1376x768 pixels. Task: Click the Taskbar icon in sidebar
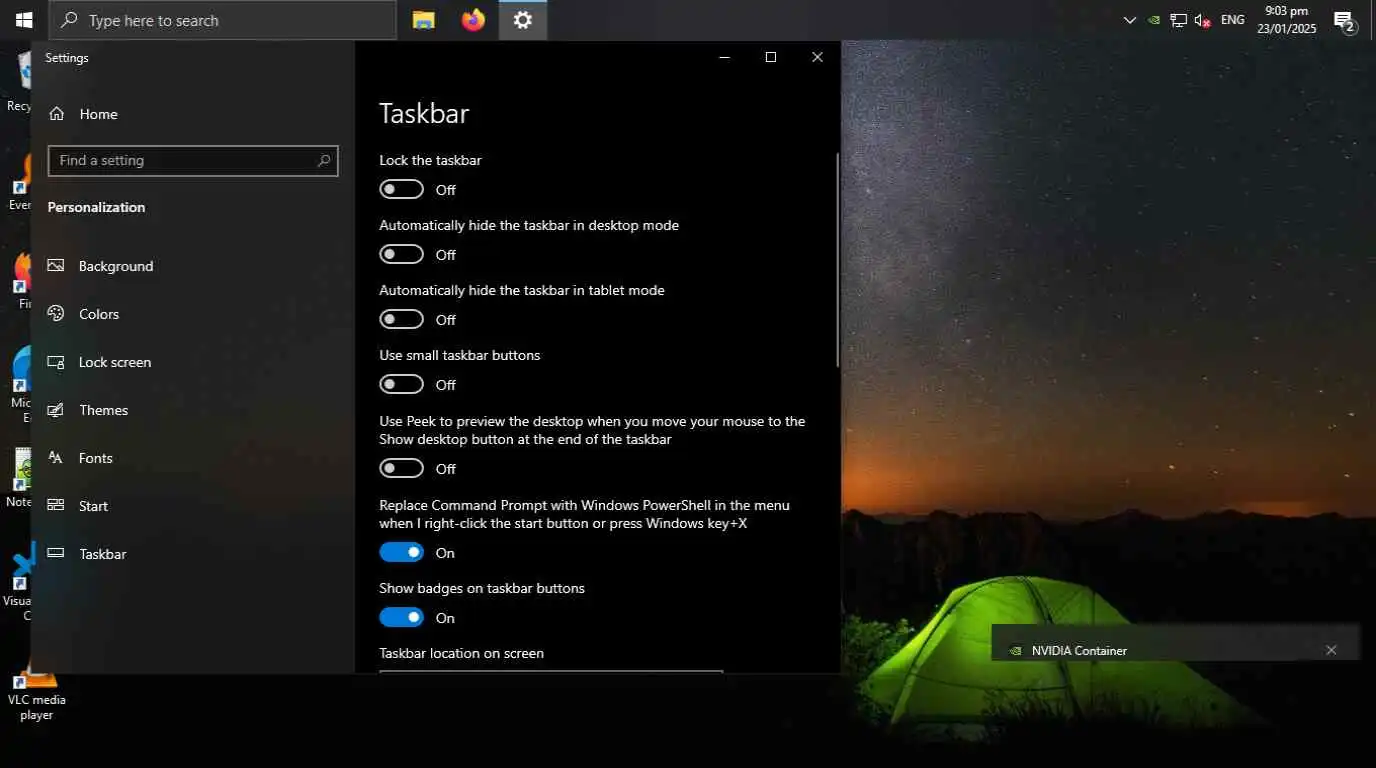click(x=57, y=554)
